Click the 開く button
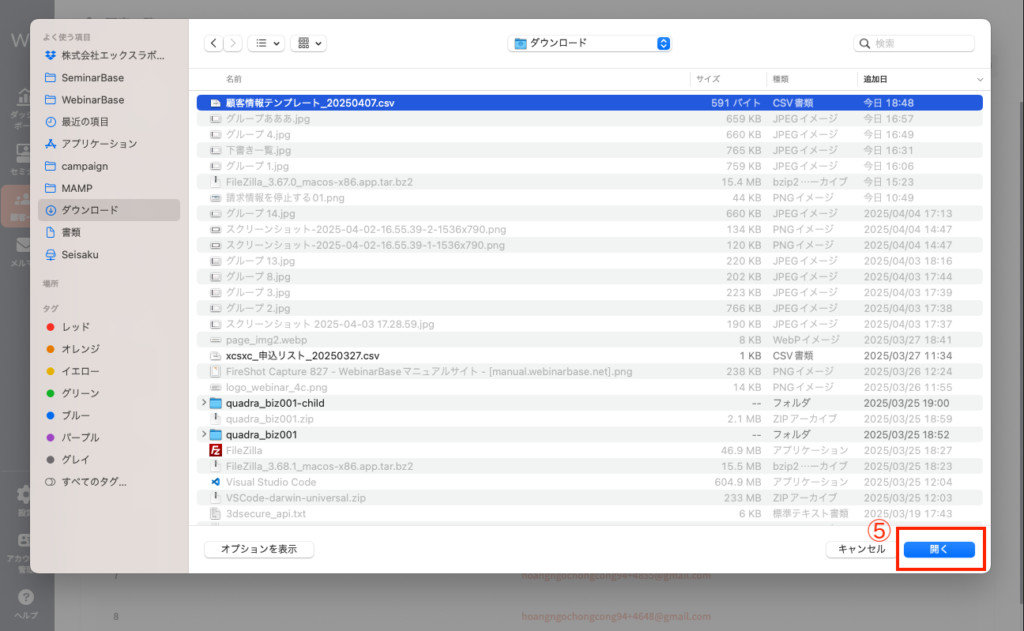Image resolution: width=1024 pixels, height=631 pixels. pos(938,549)
